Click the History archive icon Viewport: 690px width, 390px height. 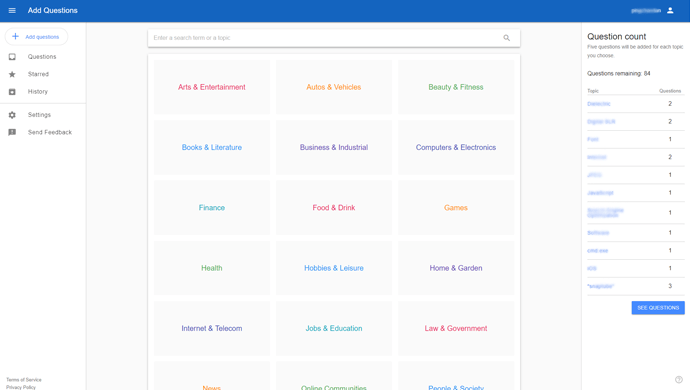(12, 92)
